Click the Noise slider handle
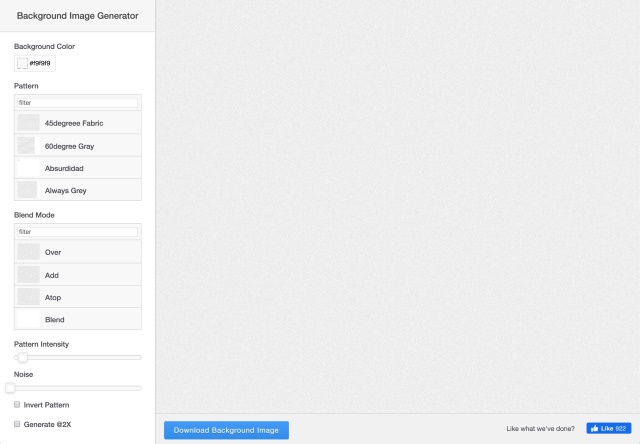The image size is (640, 444). 10,388
